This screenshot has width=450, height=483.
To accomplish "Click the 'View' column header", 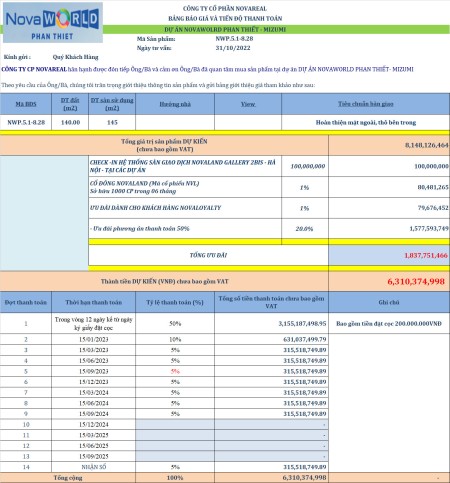I will (x=248, y=104).
